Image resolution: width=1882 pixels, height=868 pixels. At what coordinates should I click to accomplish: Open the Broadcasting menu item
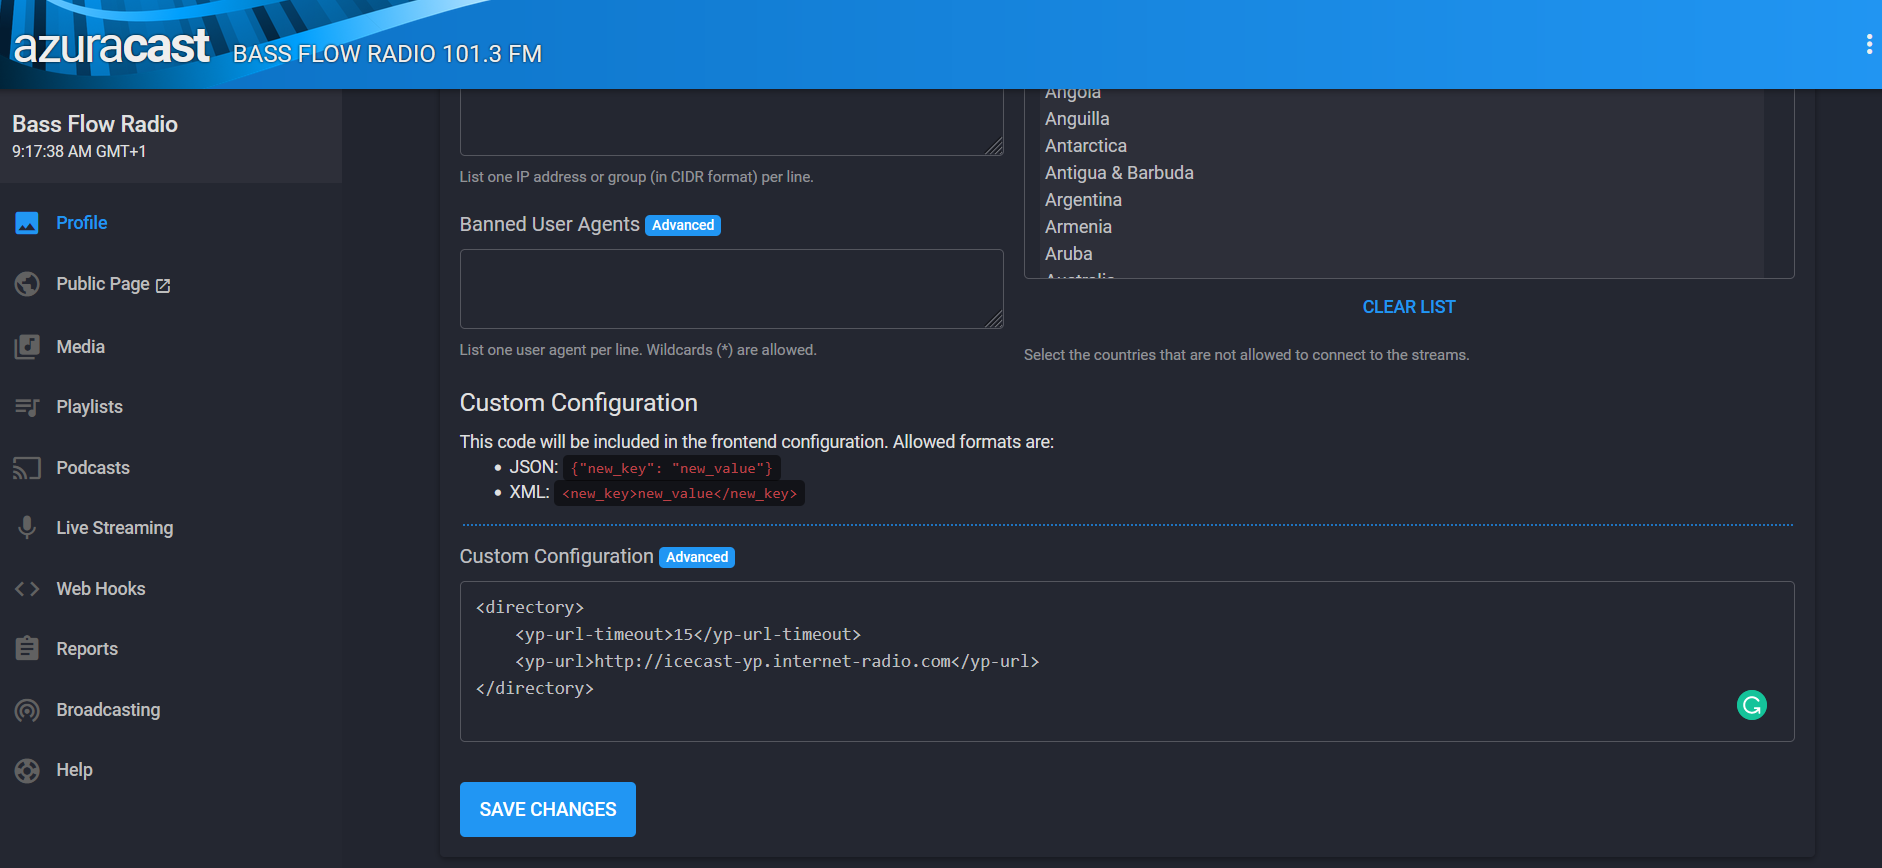click(108, 710)
